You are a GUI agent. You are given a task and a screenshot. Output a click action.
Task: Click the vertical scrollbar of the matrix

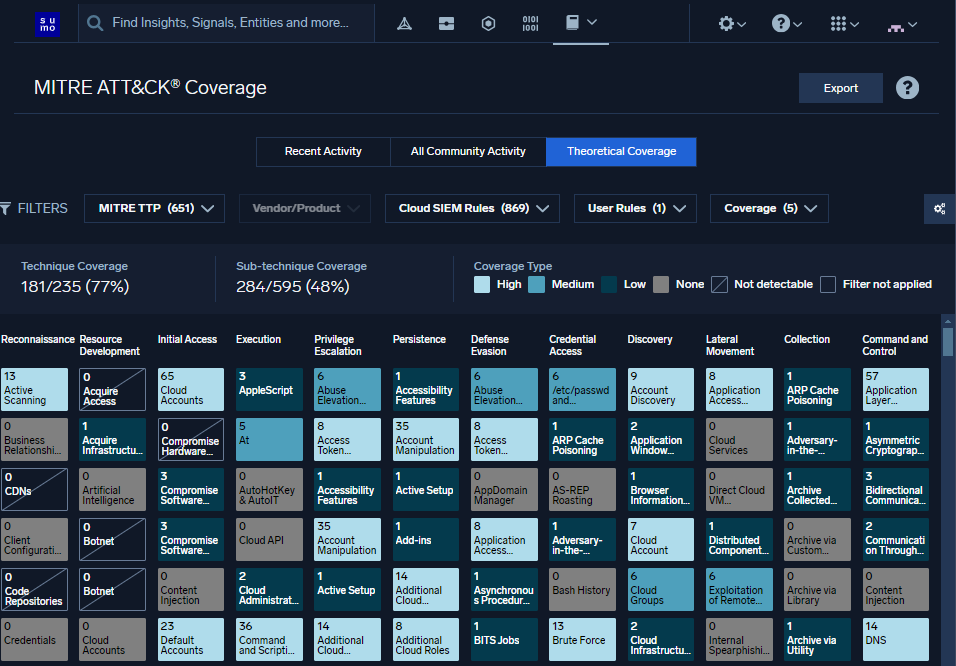pyautogui.click(x=947, y=342)
